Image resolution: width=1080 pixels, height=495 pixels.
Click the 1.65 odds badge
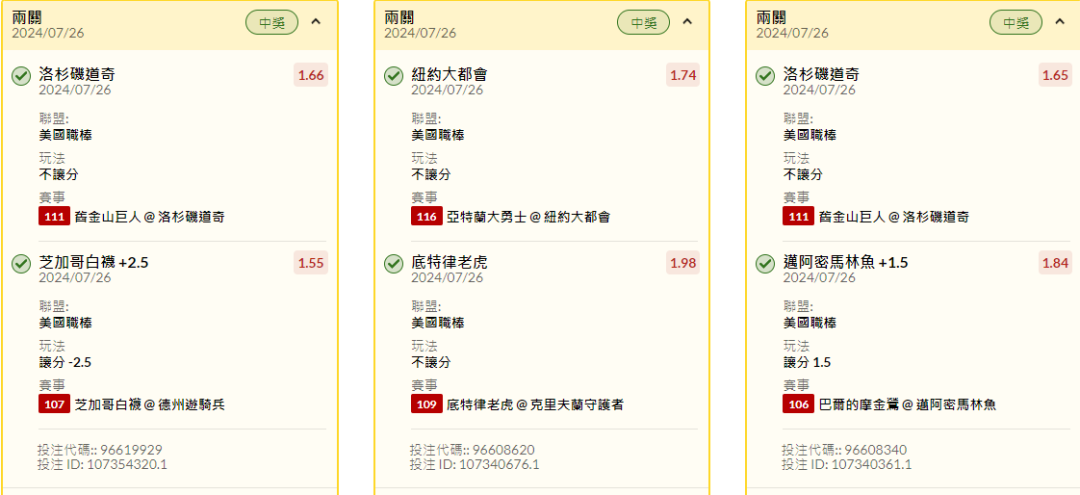pos(1055,75)
